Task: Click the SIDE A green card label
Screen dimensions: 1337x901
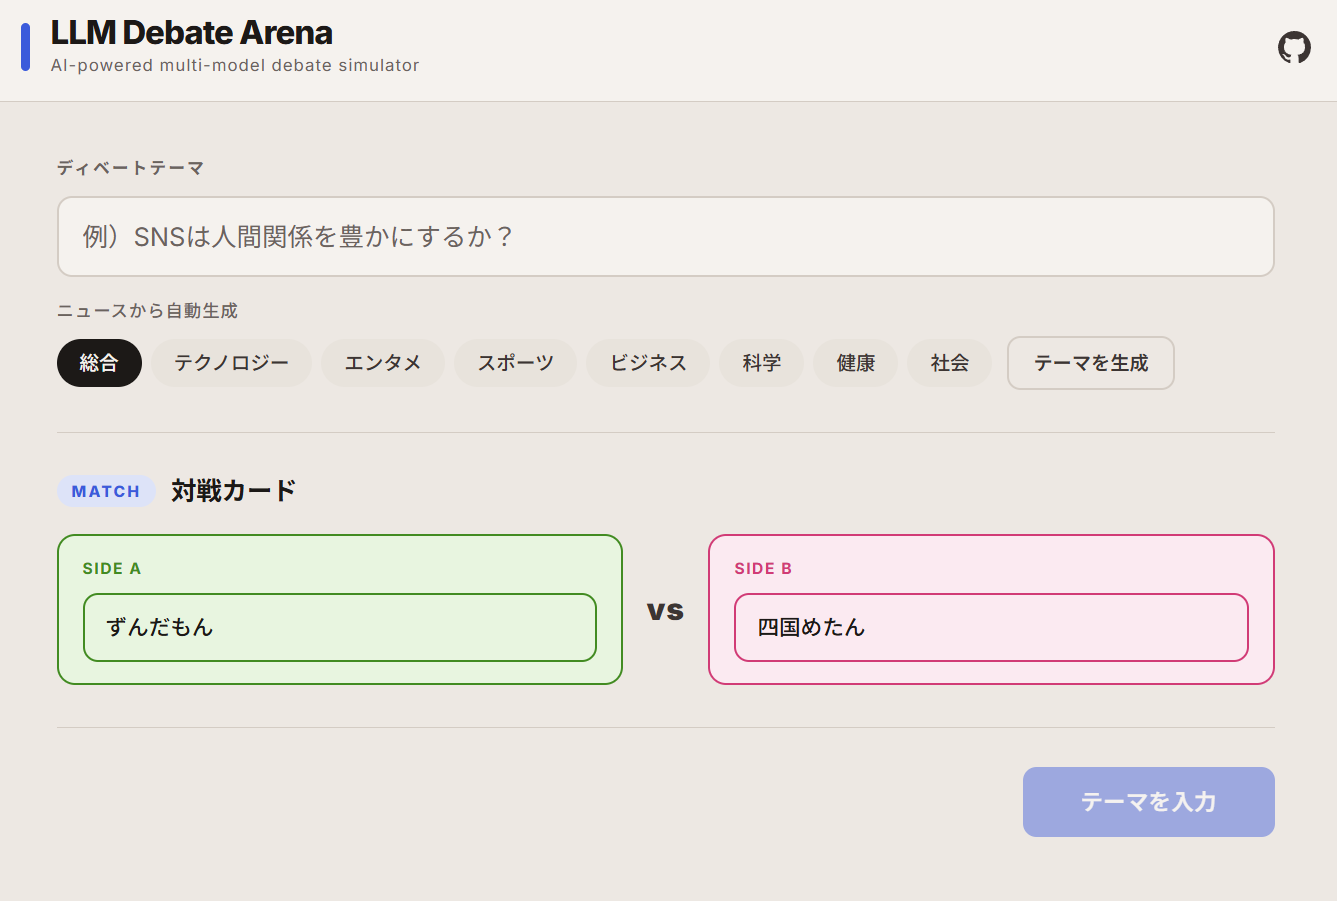Action: 112,568
